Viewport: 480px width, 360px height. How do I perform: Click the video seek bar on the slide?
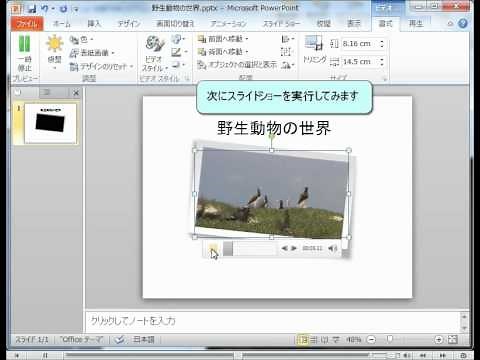250,249
